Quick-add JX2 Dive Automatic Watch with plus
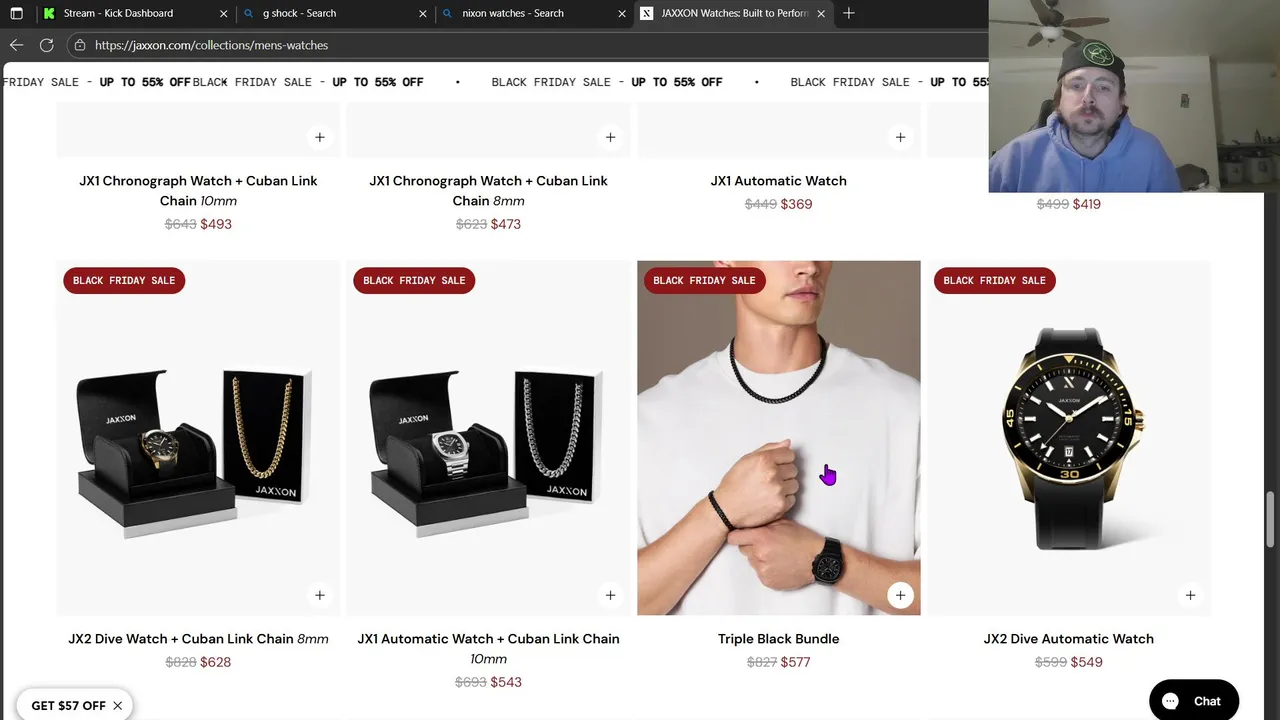Image resolution: width=1280 pixels, height=720 pixels. point(1190,595)
